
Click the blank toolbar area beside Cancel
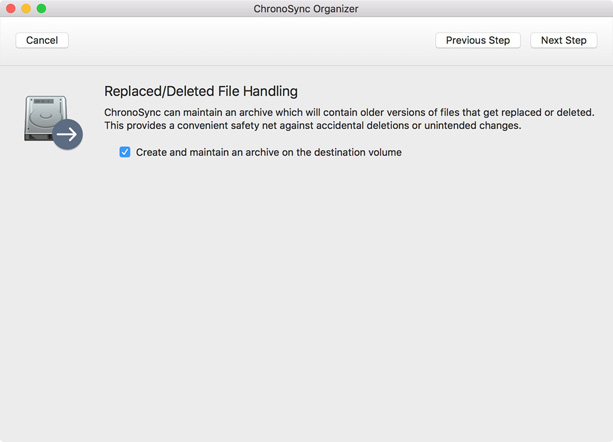[x=250, y=40]
